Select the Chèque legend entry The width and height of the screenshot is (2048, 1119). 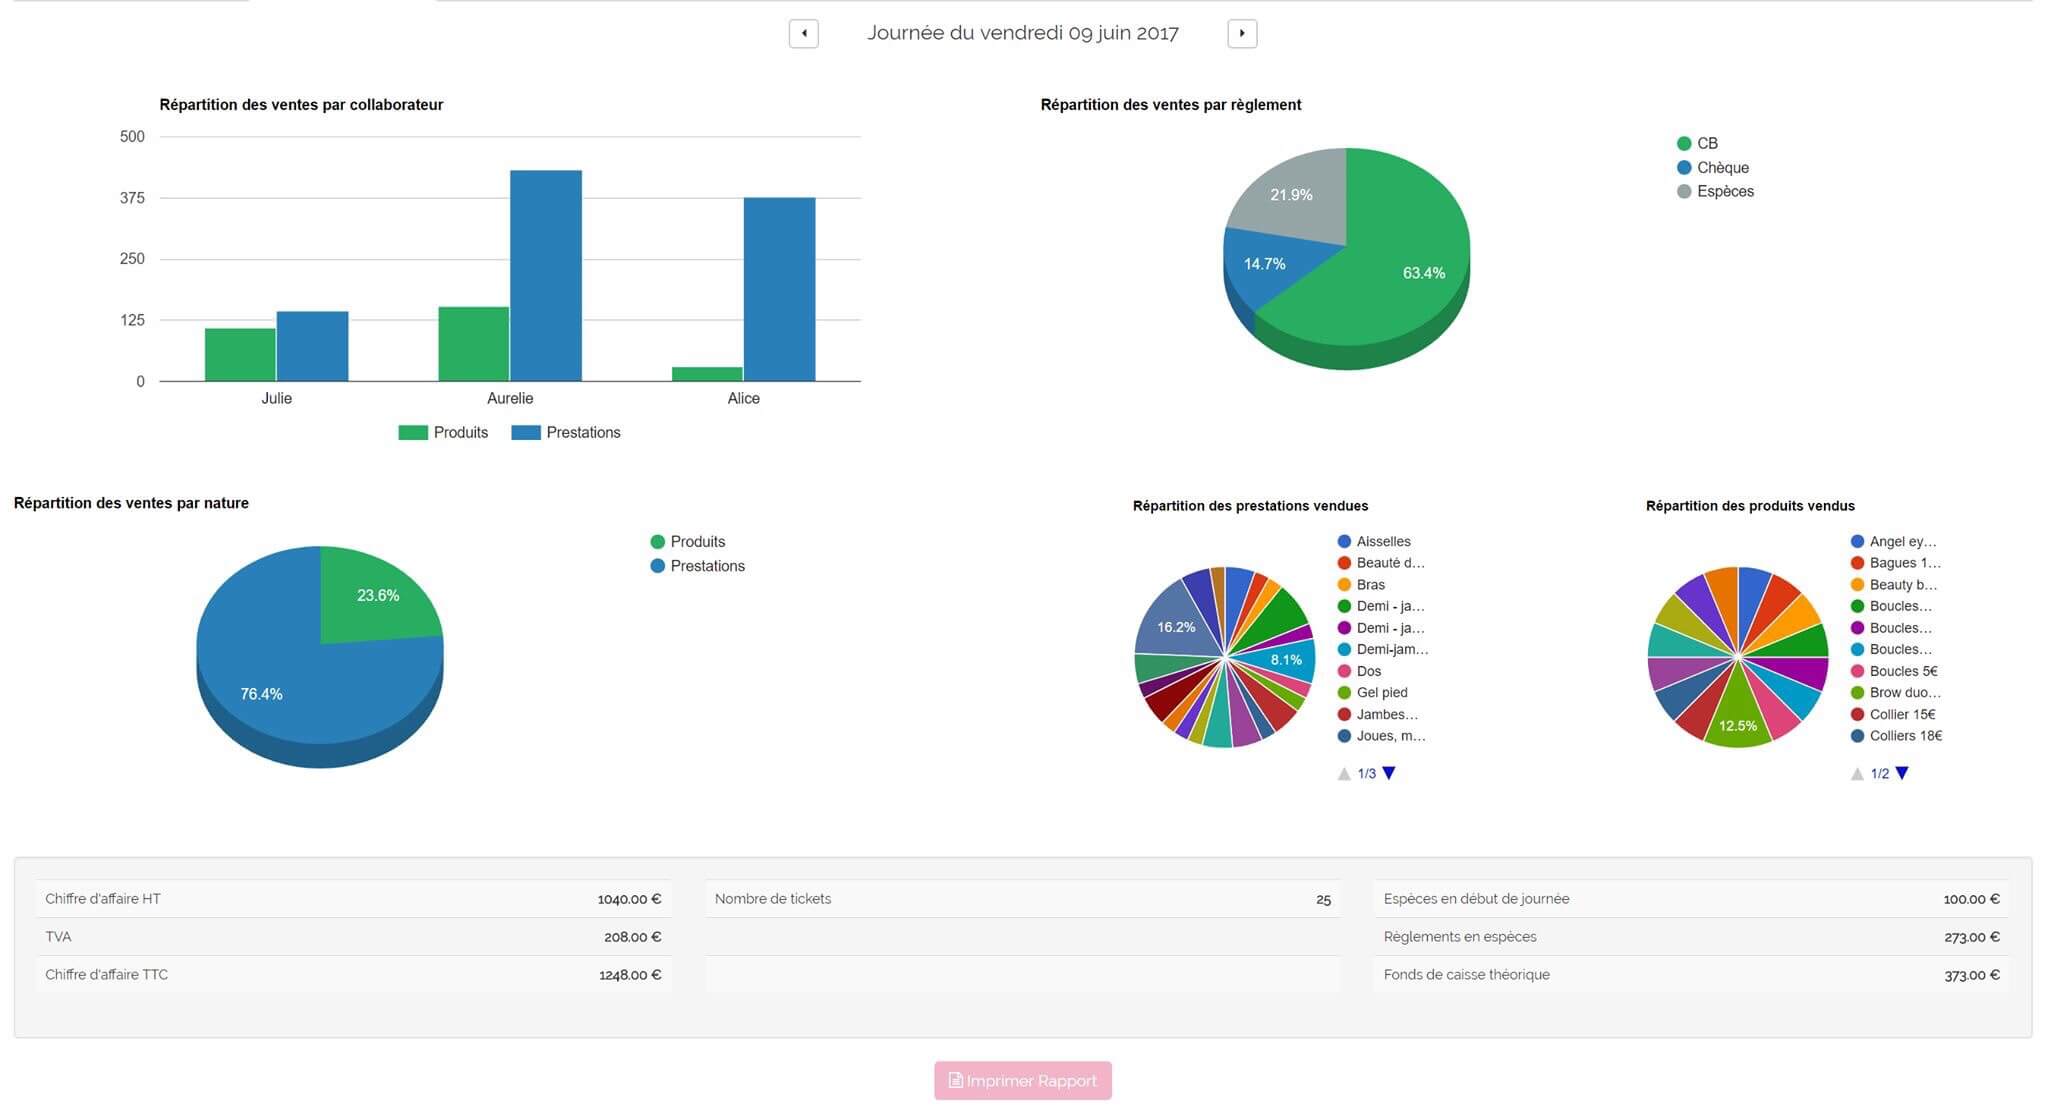click(1722, 167)
